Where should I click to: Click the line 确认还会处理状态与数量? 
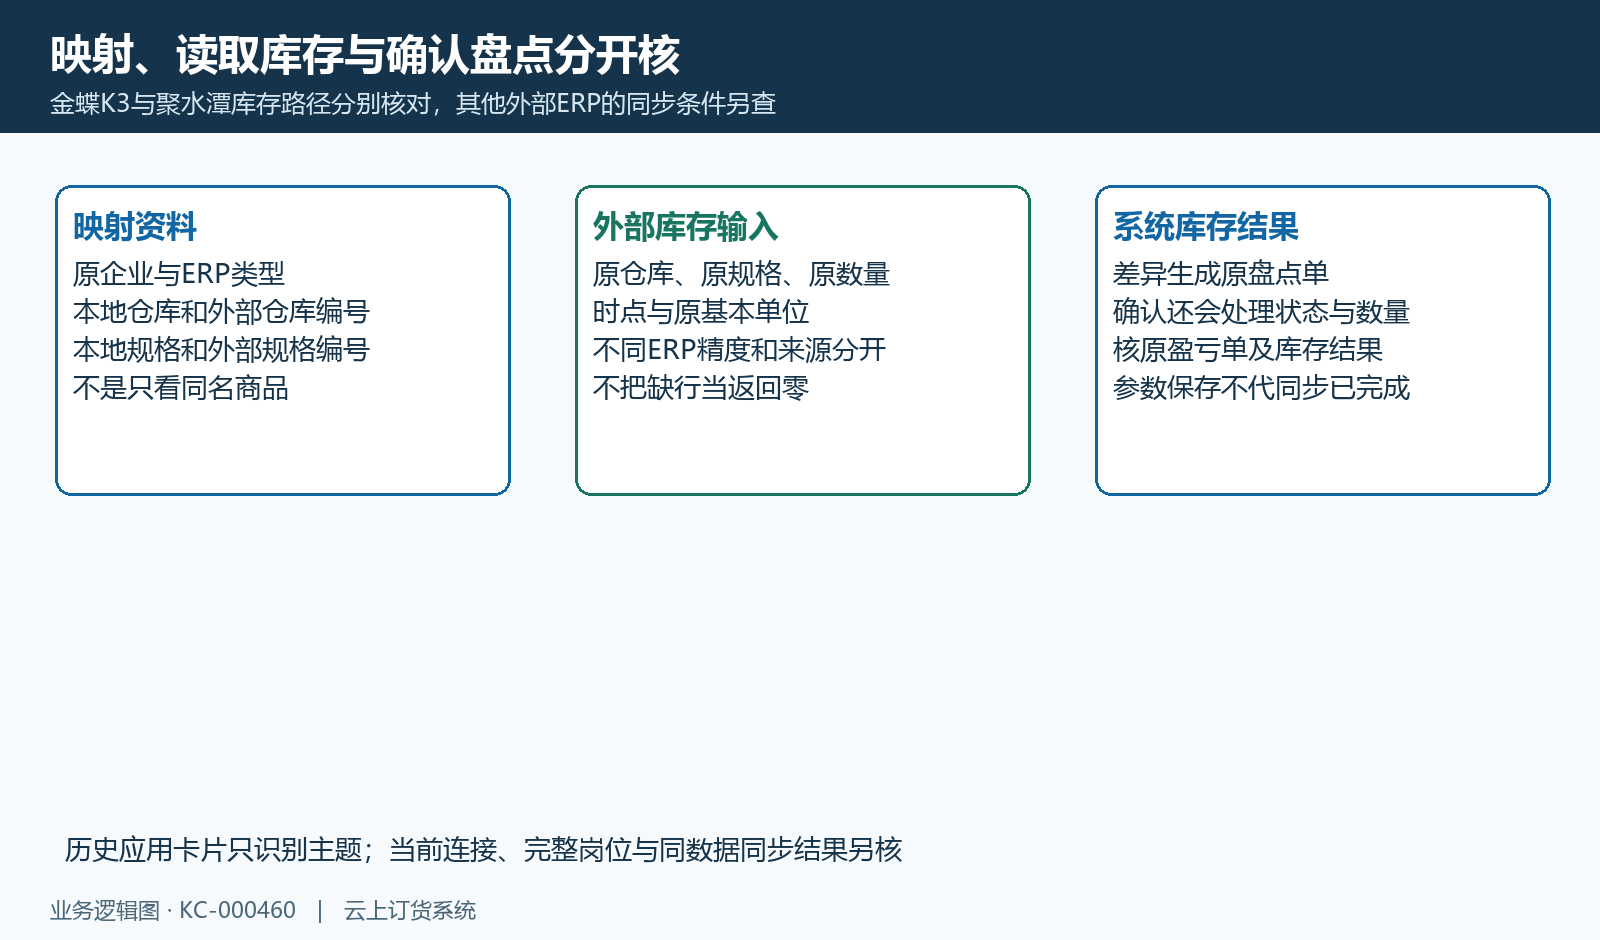[1261, 312]
